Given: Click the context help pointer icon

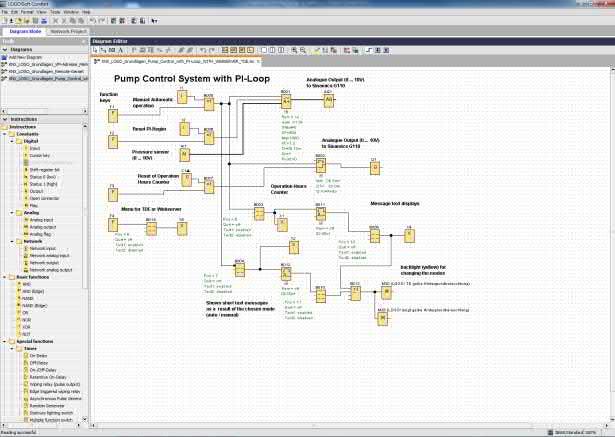Looking at the screenshot, I should [x=155, y=21].
